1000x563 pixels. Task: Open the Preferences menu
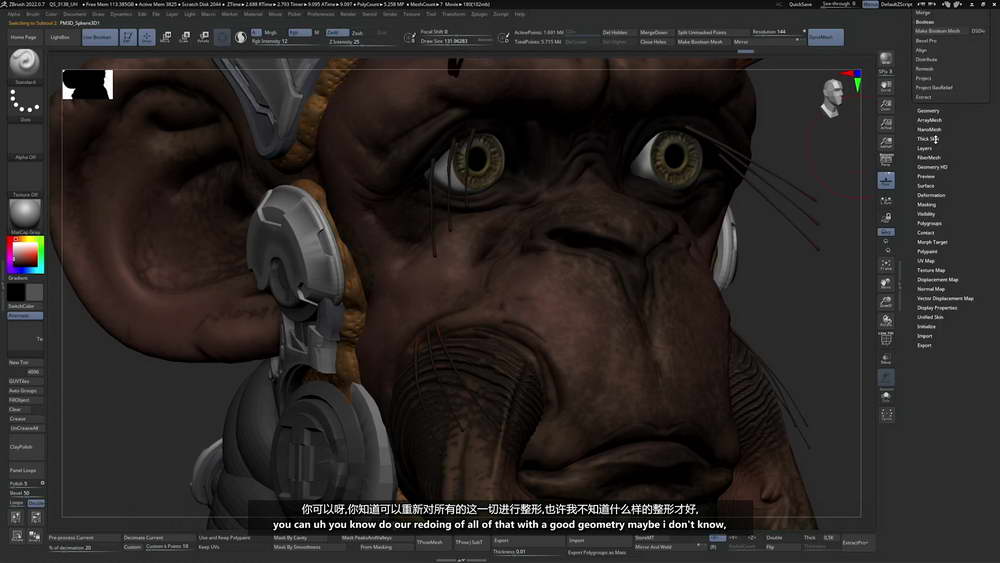click(321, 14)
